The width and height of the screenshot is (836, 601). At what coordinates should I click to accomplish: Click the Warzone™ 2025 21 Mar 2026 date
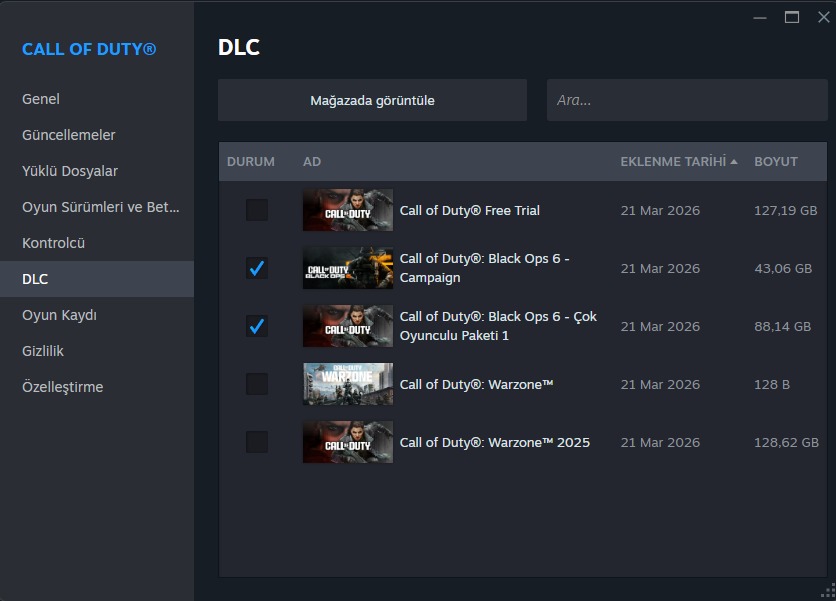(x=660, y=443)
